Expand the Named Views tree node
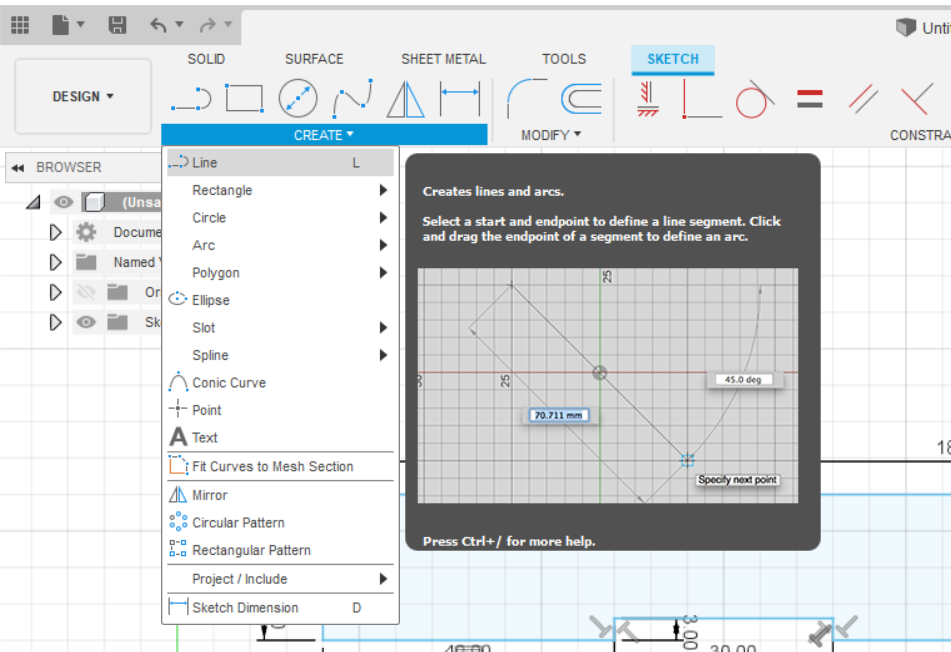Screen dimensions: 951x652 pos(55,262)
